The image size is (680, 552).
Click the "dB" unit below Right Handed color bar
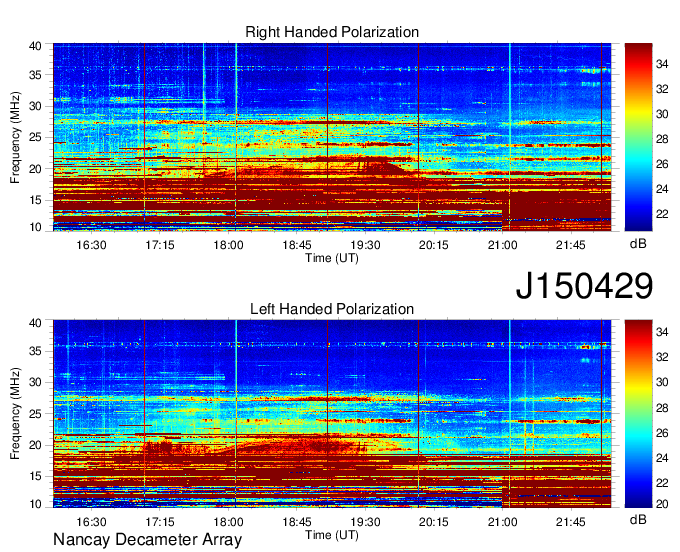tap(638, 244)
